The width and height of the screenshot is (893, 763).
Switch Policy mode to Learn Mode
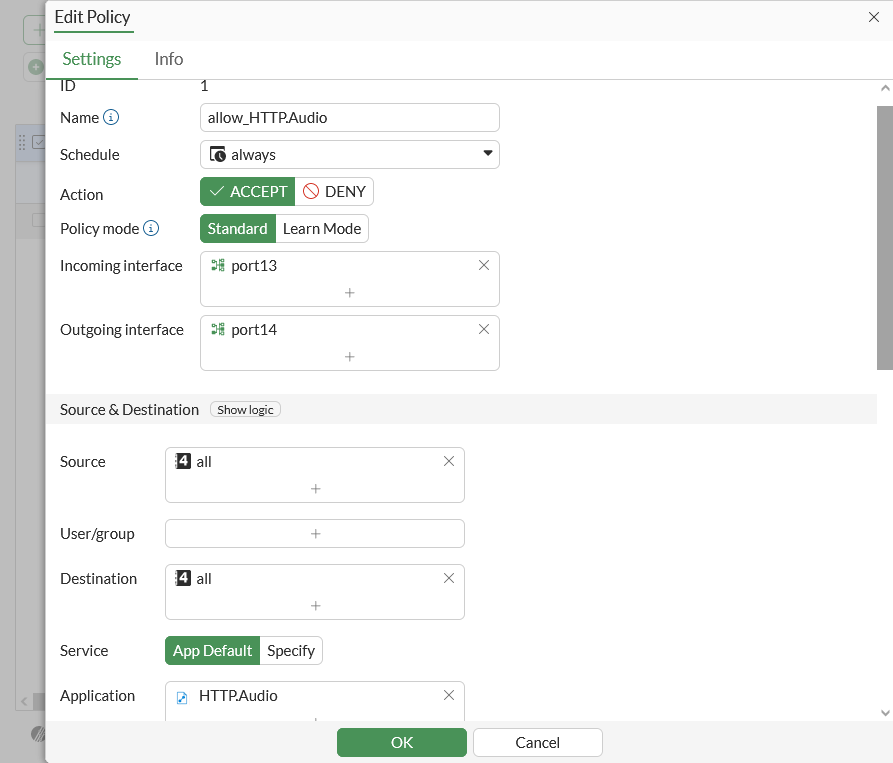point(322,229)
